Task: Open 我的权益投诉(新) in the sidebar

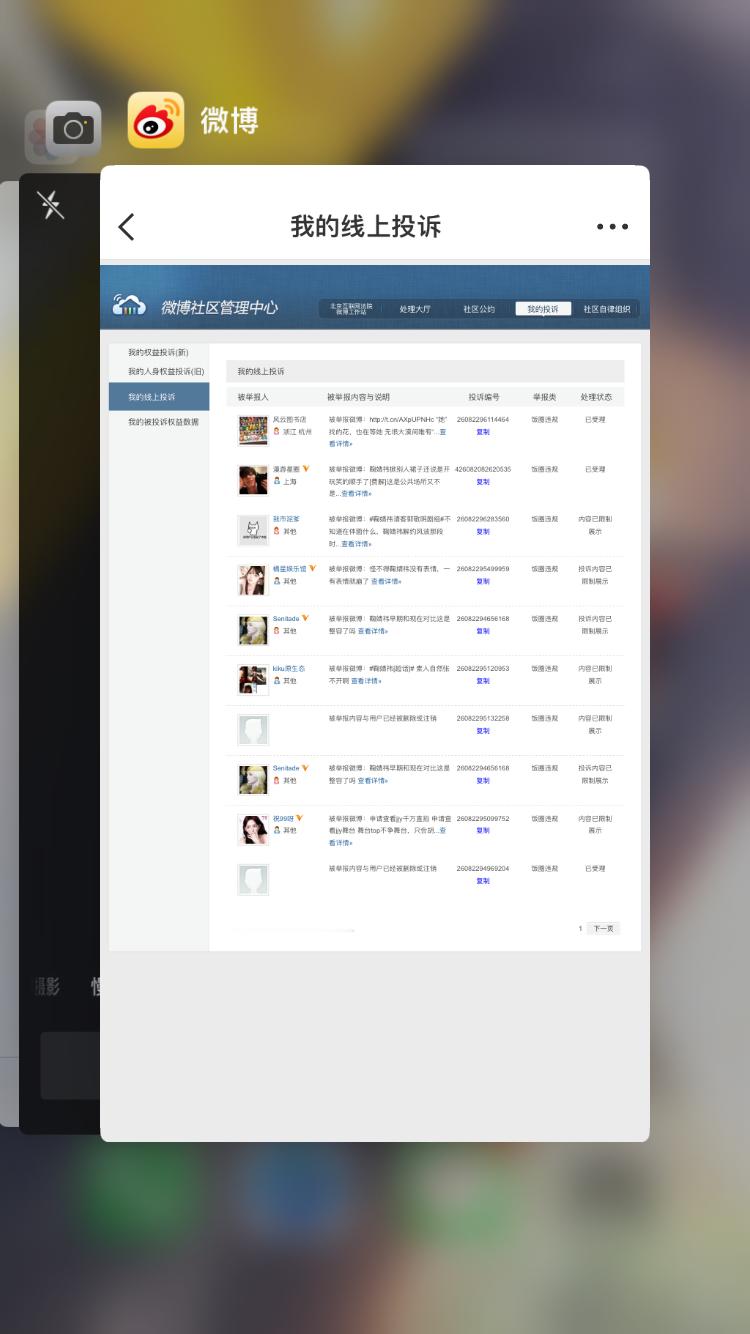Action: pyautogui.click(x=158, y=352)
